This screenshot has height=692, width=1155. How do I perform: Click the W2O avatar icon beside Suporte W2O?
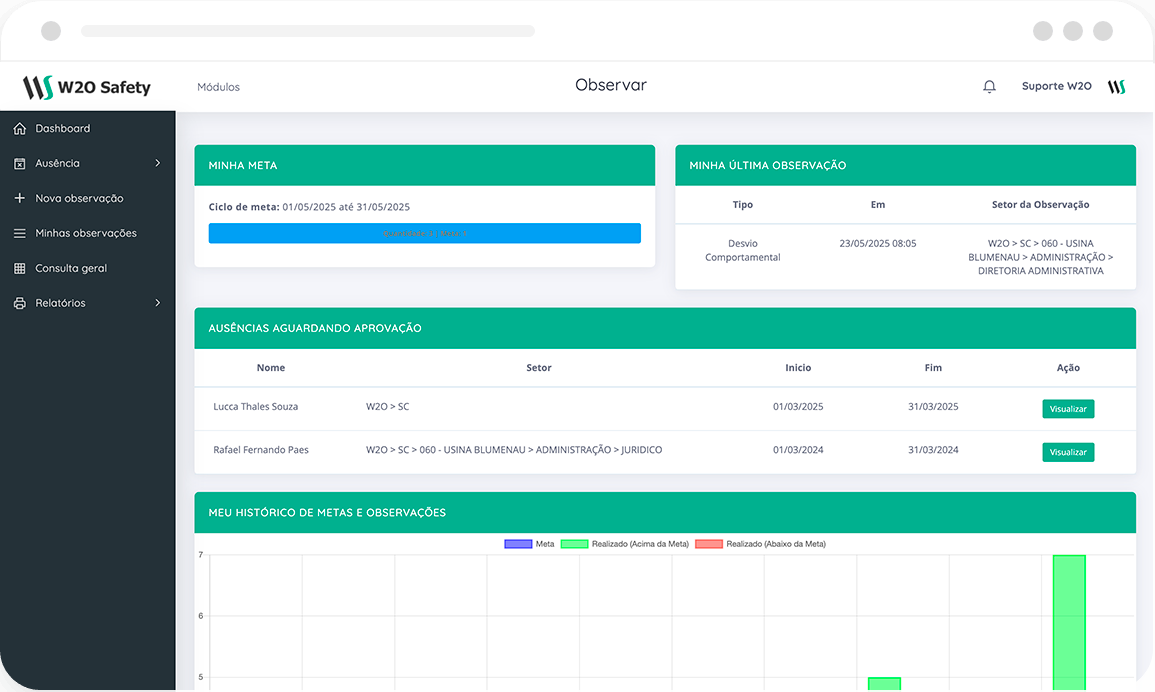[x=1116, y=87]
